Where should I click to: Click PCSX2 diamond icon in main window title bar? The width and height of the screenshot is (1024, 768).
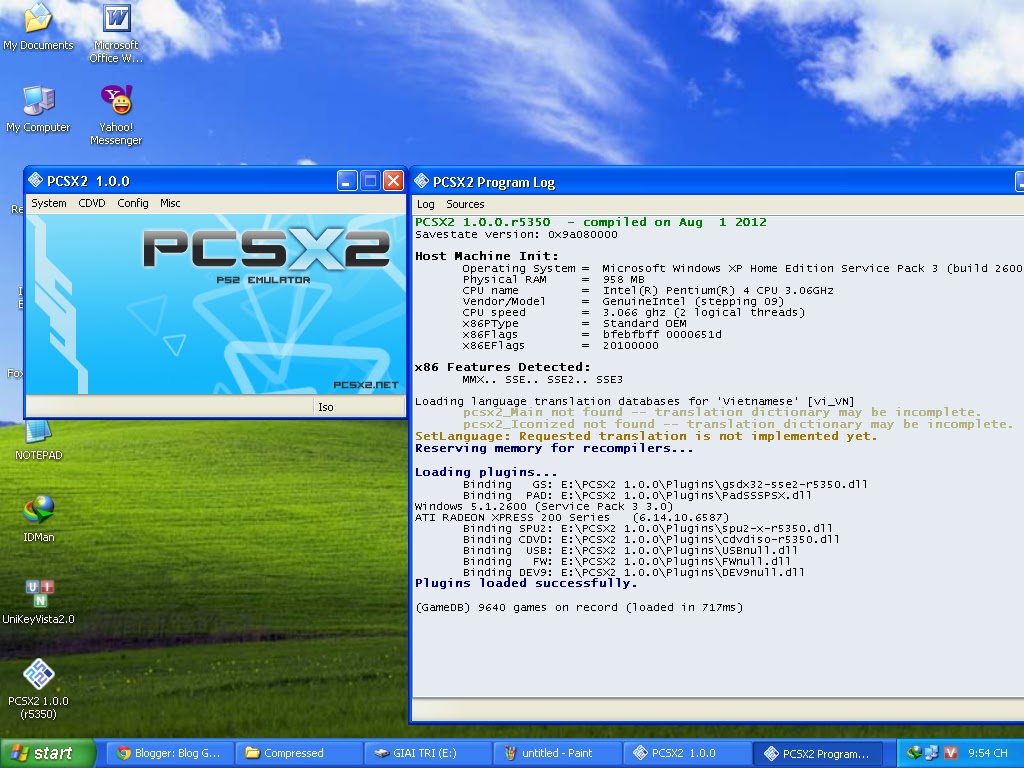point(35,180)
